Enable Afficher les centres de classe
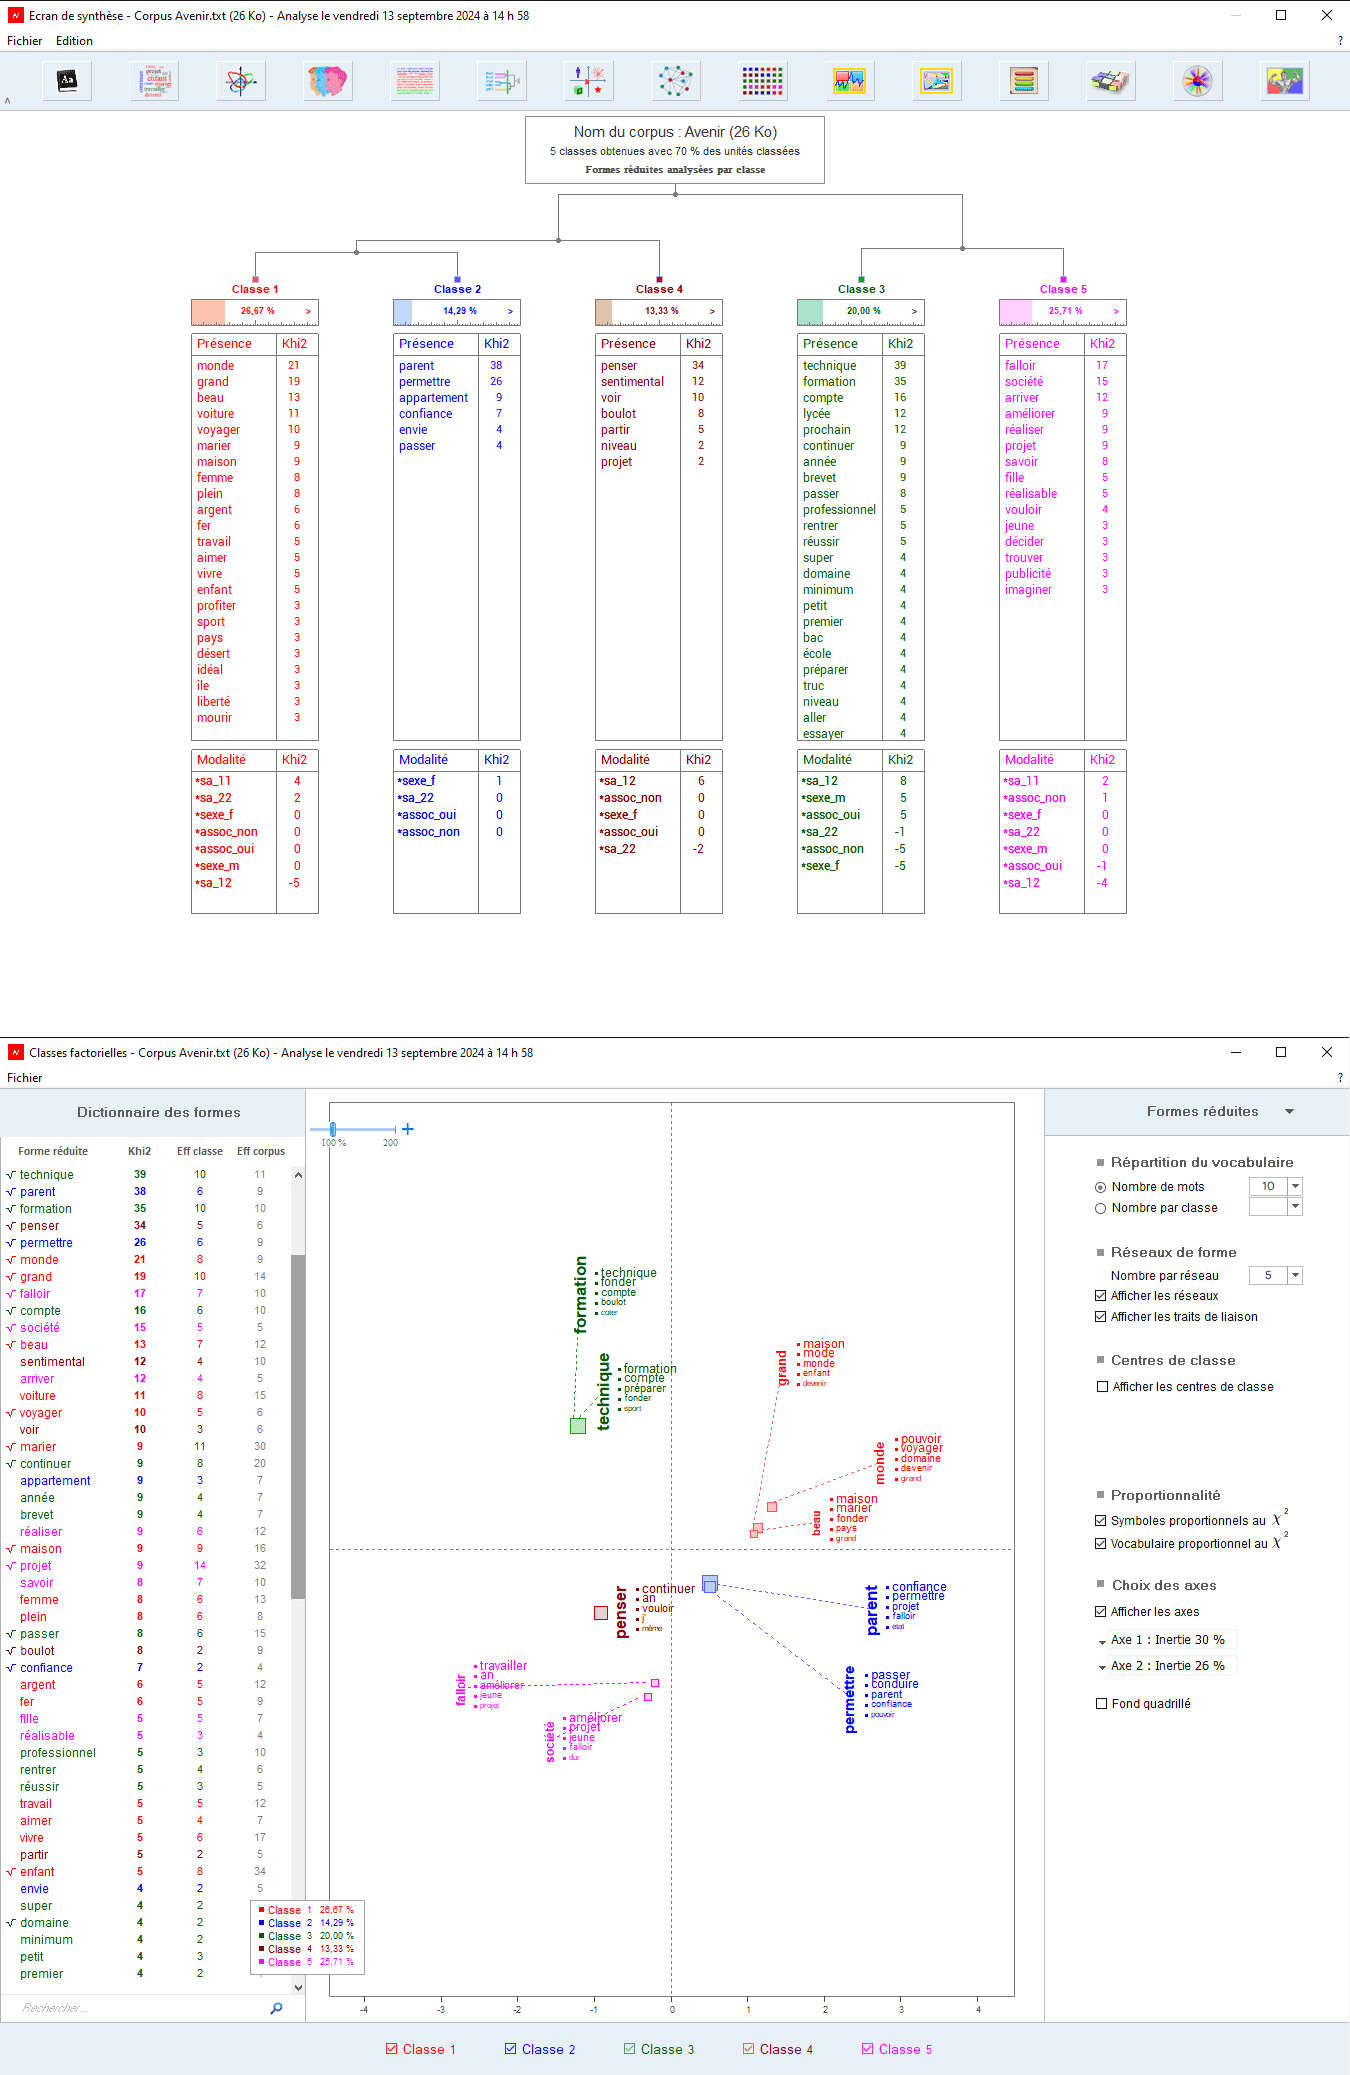 point(1102,1387)
